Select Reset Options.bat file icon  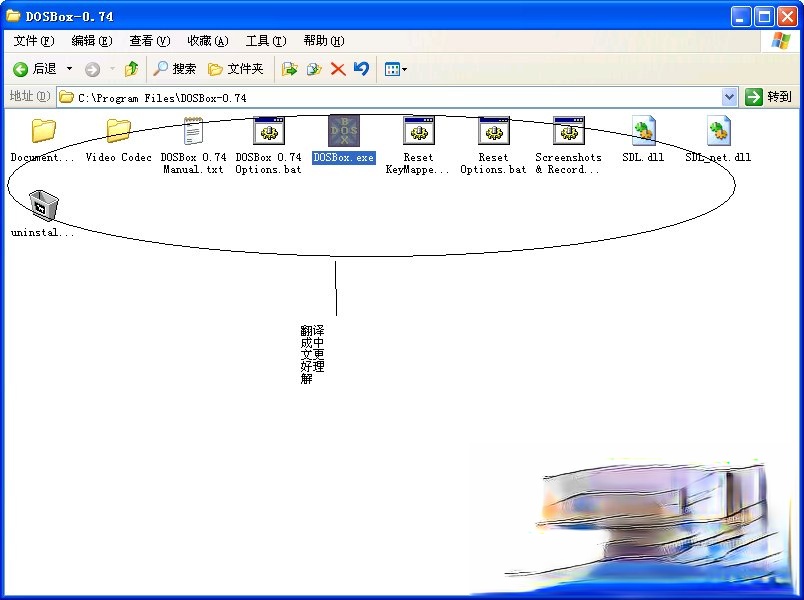493,131
